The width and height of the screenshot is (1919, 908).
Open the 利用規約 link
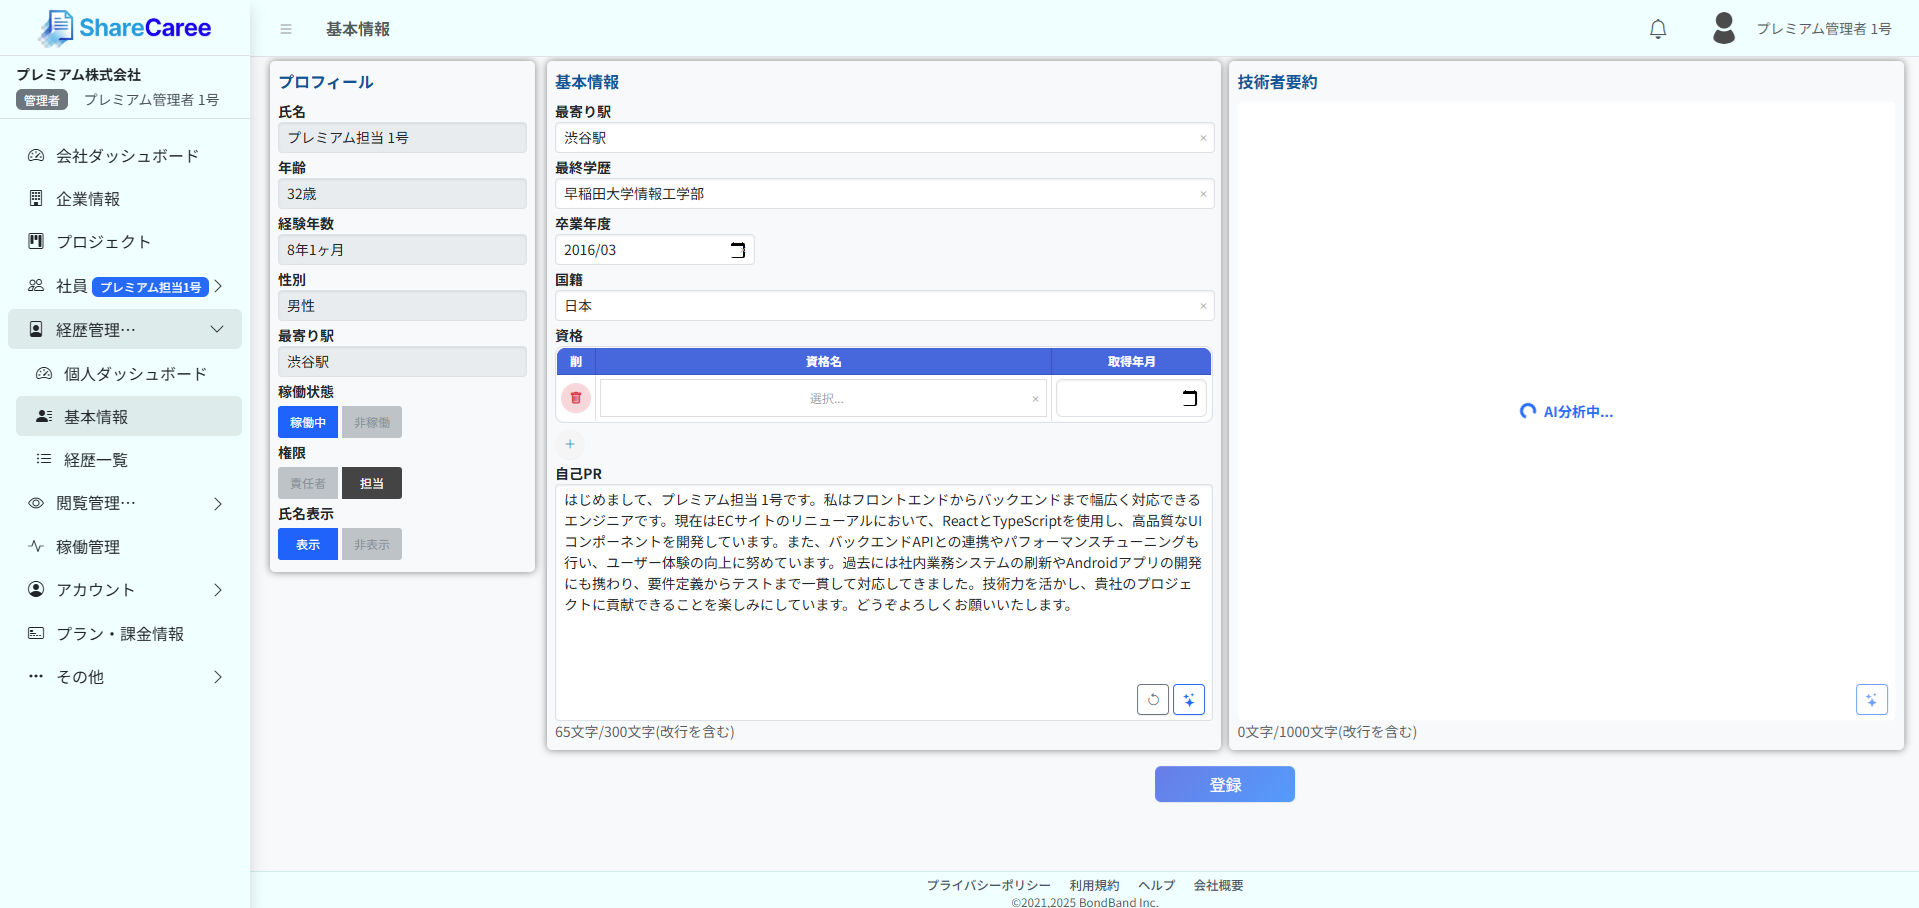(x=1094, y=885)
